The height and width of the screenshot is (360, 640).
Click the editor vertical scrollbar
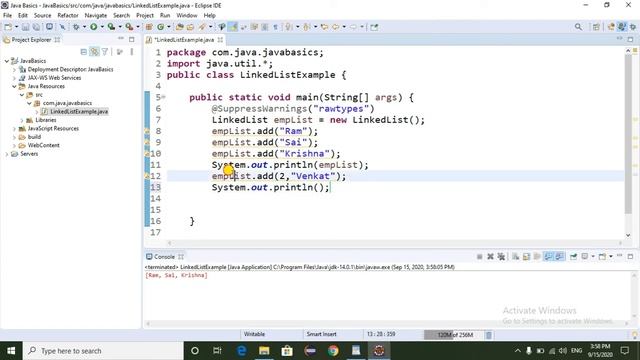(628, 135)
